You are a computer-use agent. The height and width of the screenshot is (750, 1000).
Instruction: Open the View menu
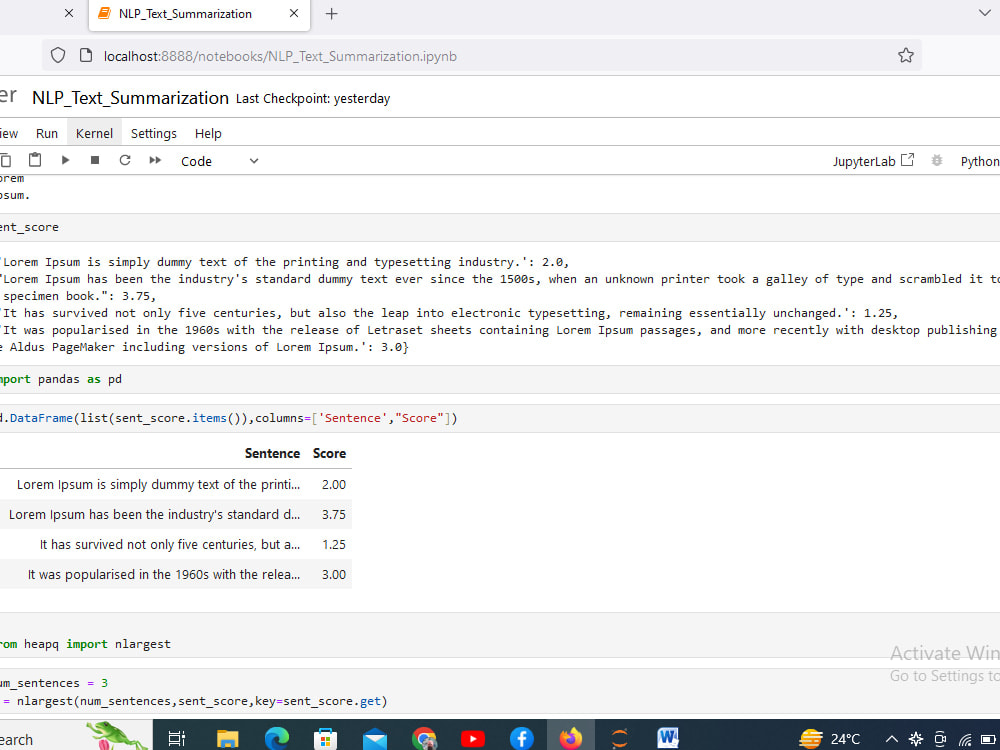click(9, 133)
